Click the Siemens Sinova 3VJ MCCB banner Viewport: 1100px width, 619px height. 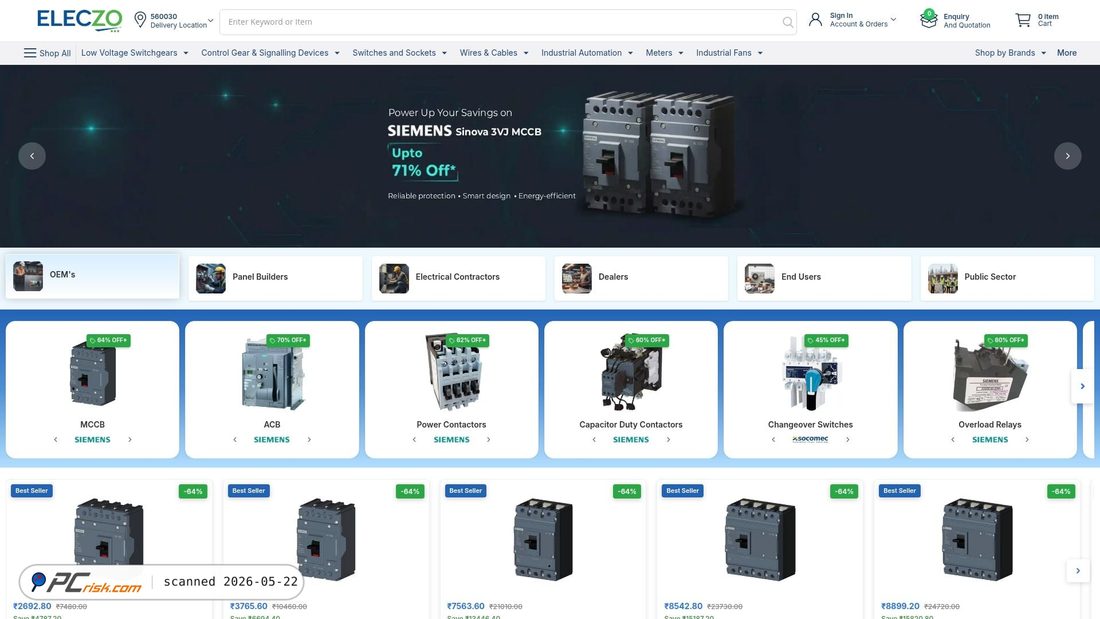[x=550, y=156]
